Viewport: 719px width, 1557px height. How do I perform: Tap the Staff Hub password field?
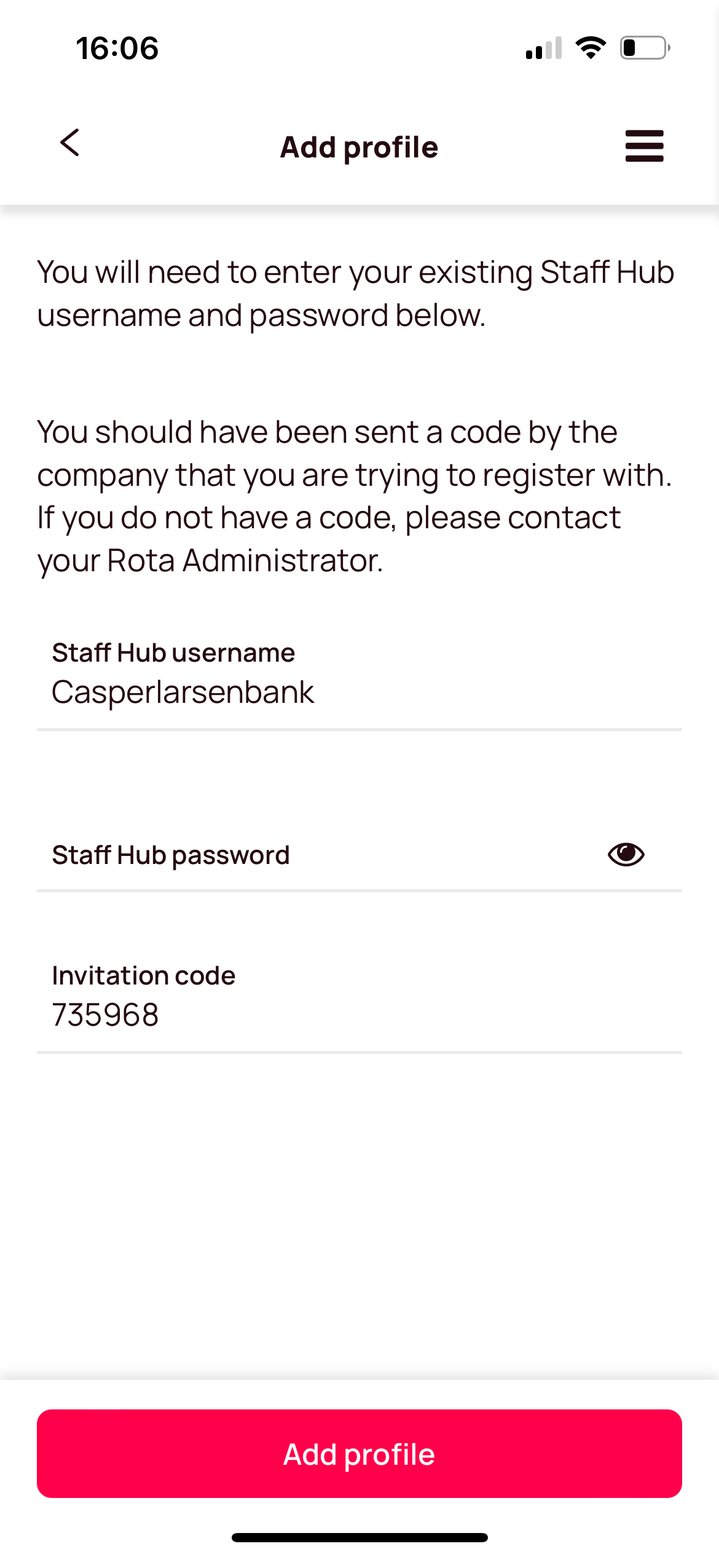[300, 860]
